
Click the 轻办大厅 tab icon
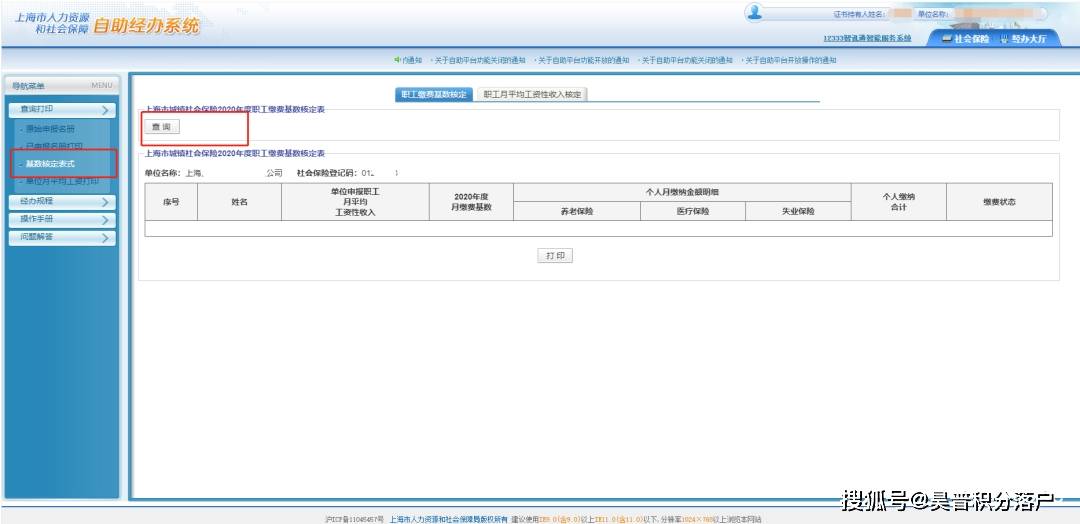(x=1004, y=39)
